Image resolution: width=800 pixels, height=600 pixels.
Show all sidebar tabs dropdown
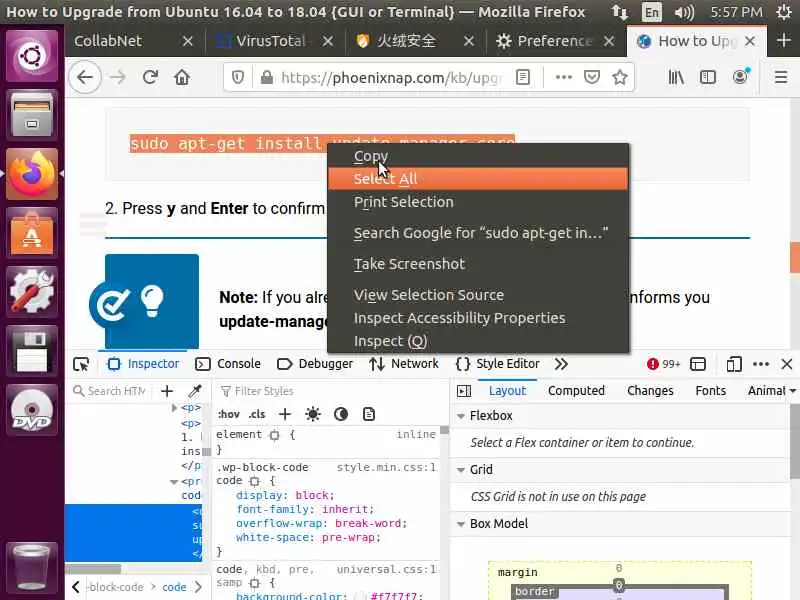pos(793,391)
